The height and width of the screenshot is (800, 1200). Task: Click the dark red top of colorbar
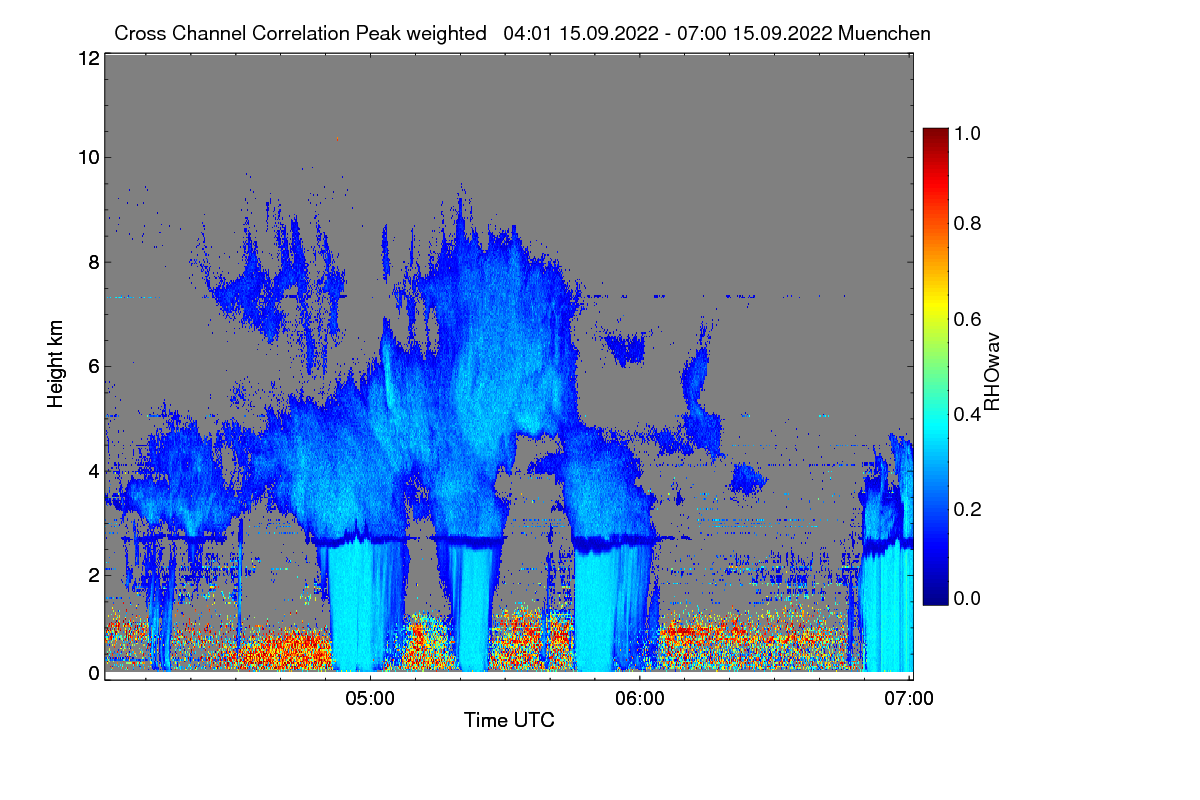[x=935, y=135]
